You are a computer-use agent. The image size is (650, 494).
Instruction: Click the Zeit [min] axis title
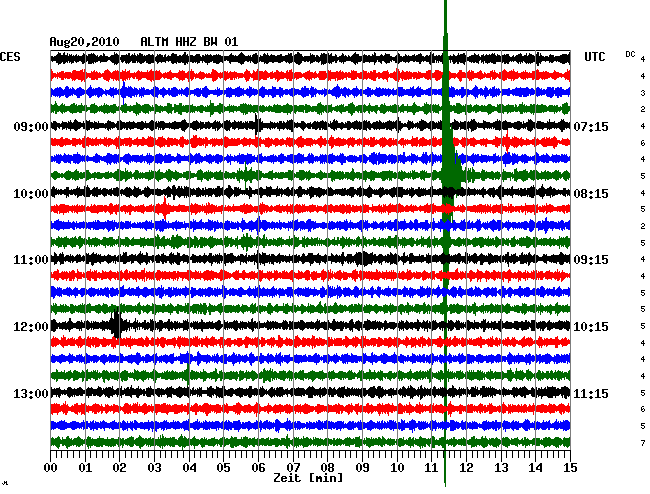[x=308, y=478]
